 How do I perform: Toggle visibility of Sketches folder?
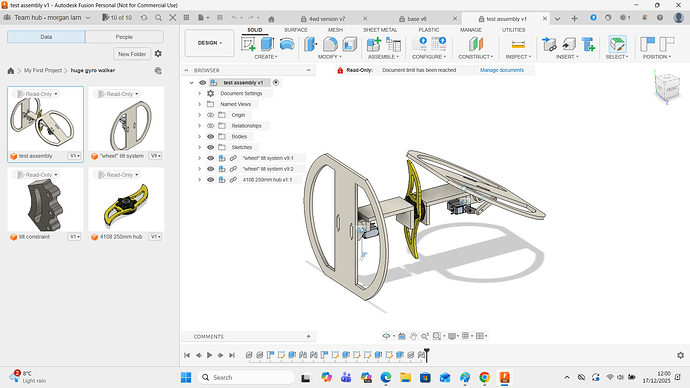pyautogui.click(x=211, y=147)
